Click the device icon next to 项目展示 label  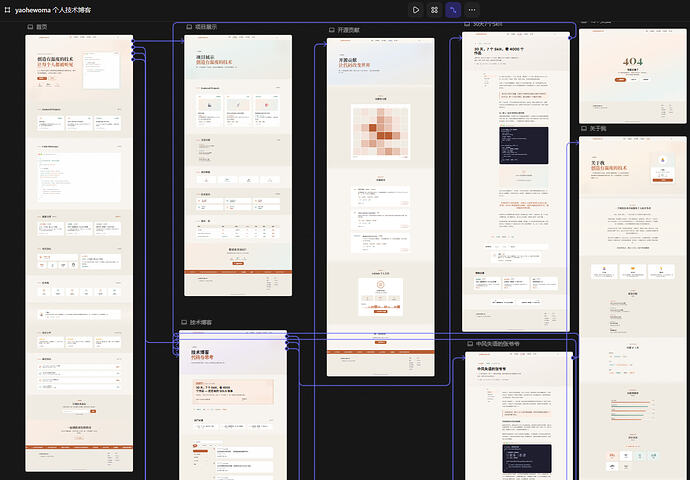189,27
